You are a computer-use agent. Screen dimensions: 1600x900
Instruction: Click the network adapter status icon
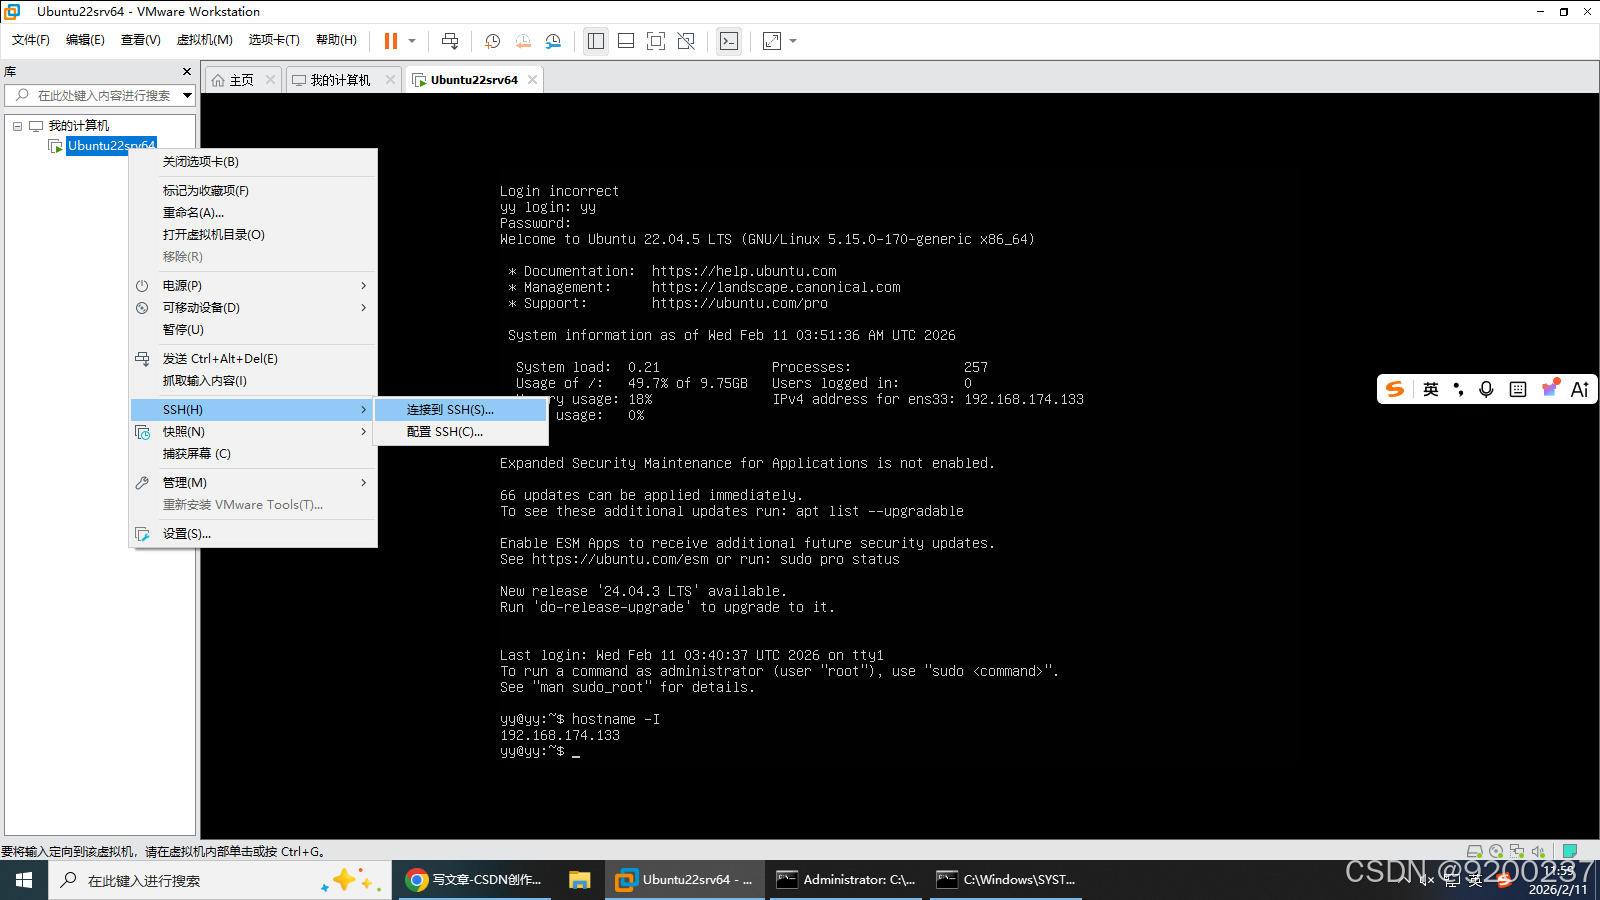(x=1517, y=851)
